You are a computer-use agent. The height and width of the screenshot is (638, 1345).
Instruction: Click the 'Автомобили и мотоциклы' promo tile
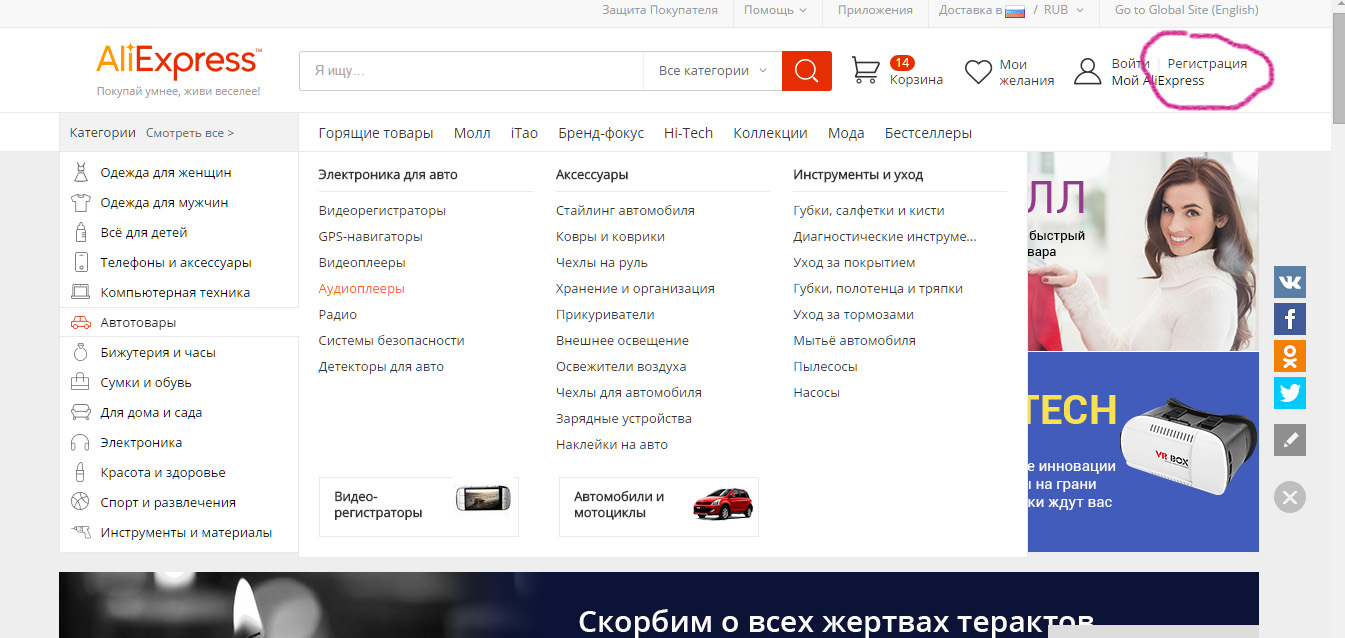coord(658,505)
